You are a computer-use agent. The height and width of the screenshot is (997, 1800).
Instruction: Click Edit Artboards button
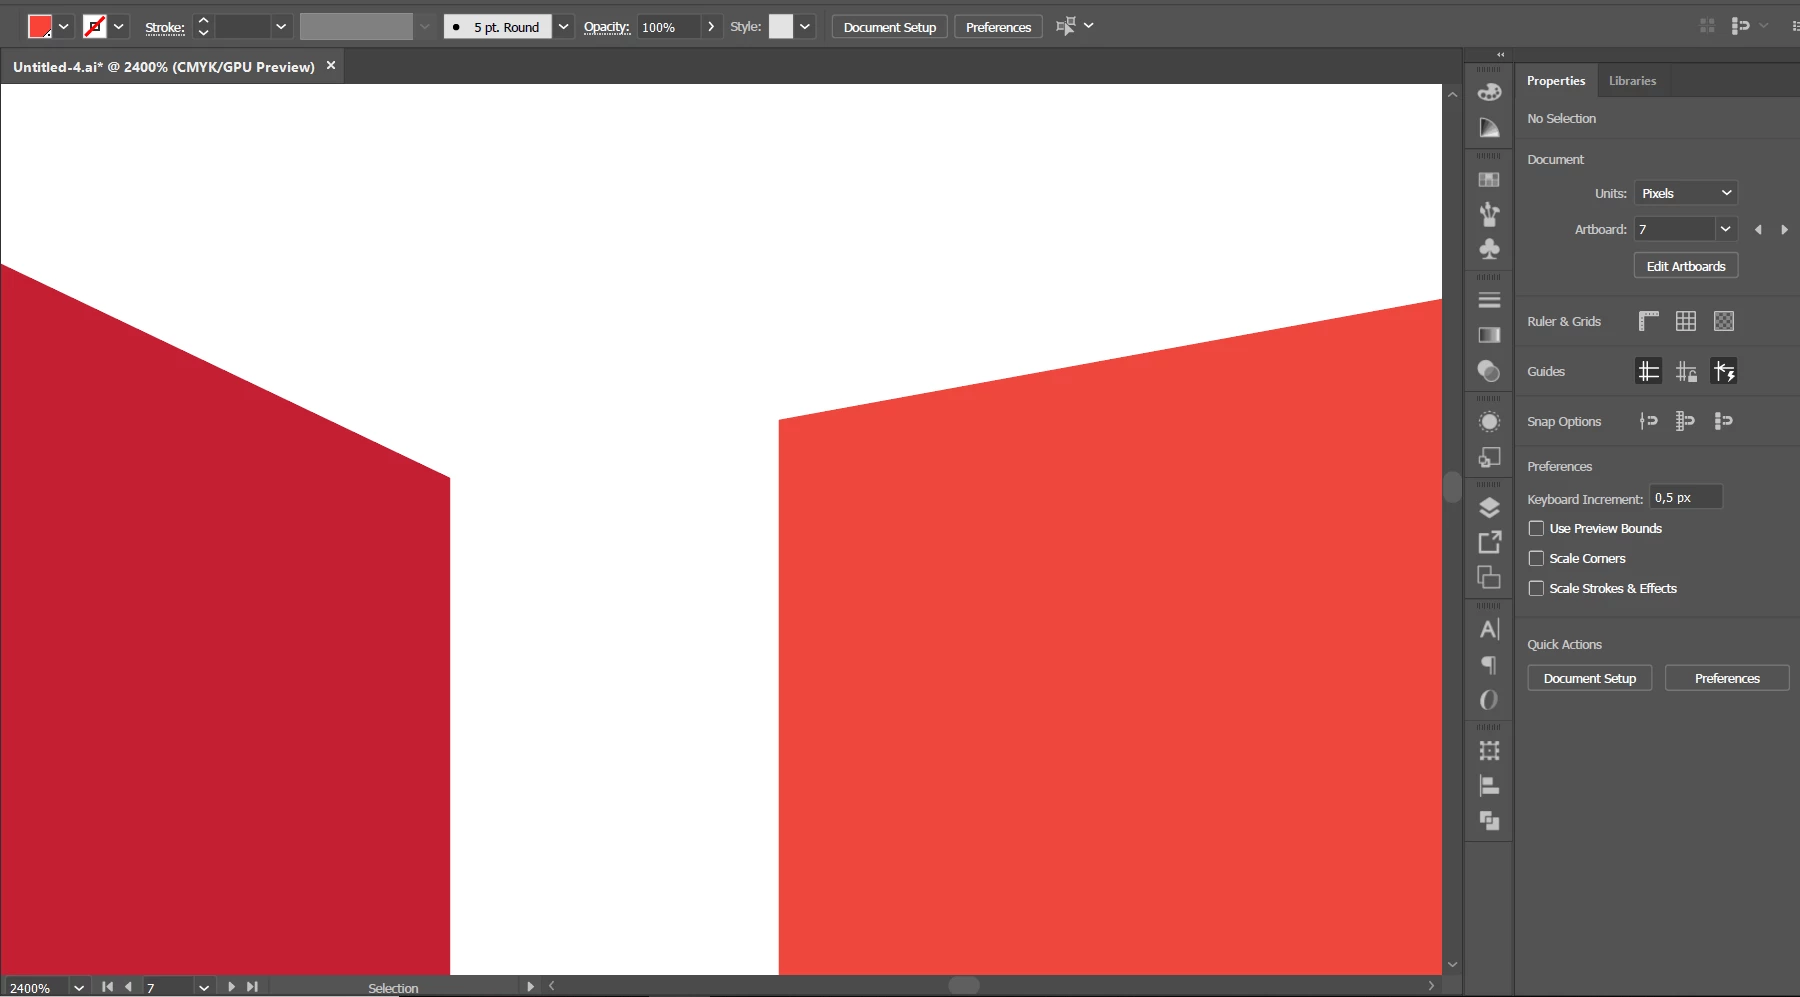[1686, 266]
